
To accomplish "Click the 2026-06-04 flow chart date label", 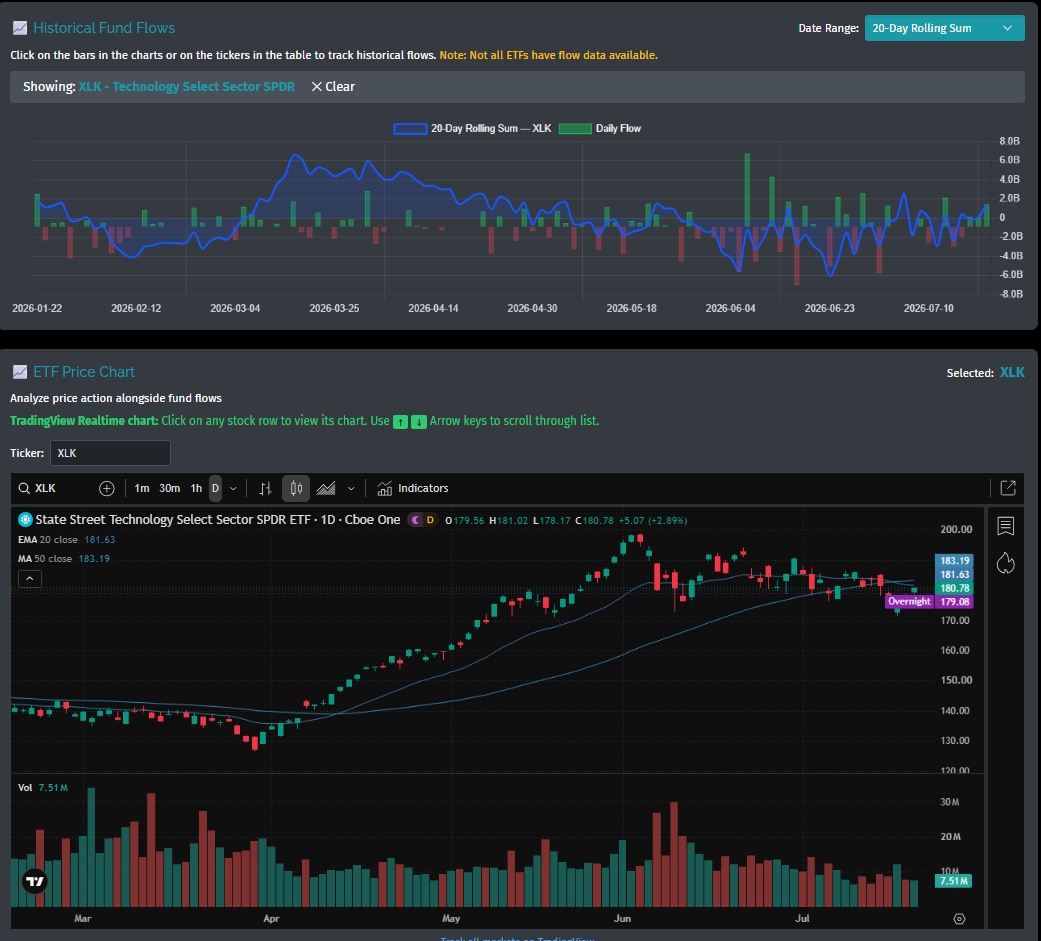I will tap(730, 308).
